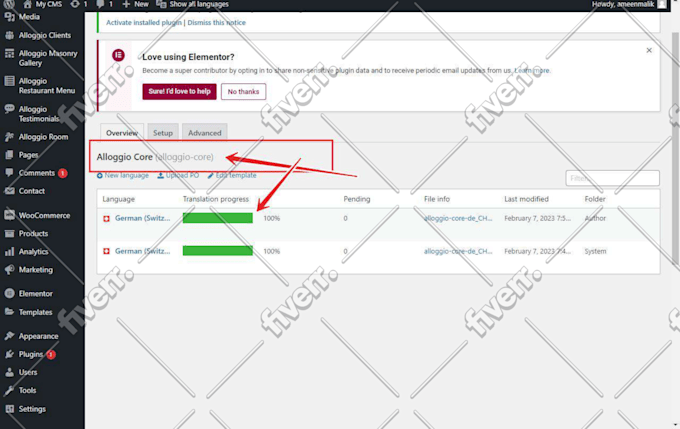
Task: Sort by Last modified column header
Action: click(526, 199)
